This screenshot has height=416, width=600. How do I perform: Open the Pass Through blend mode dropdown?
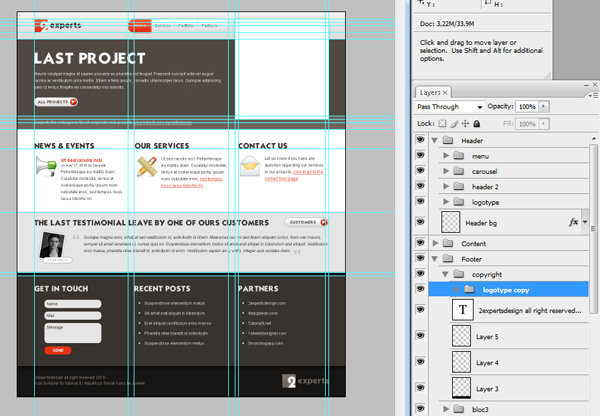pyautogui.click(x=450, y=107)
